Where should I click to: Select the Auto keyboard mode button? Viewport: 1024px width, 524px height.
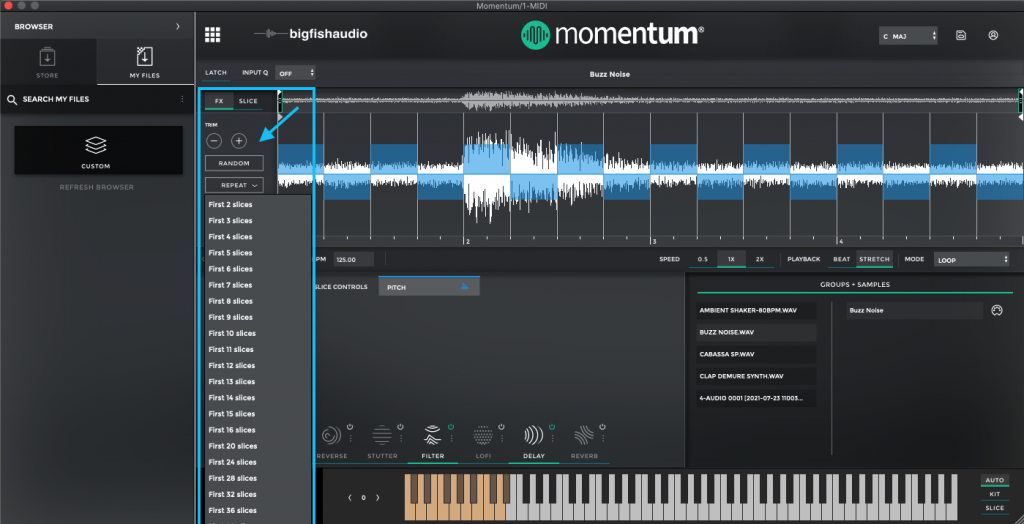[995, 480]
